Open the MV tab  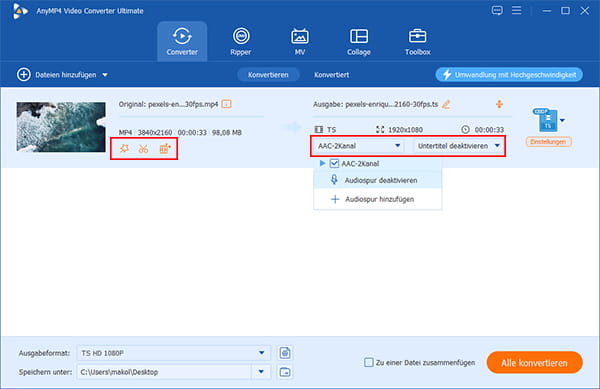pyautogui.click(x=300, y=41)
